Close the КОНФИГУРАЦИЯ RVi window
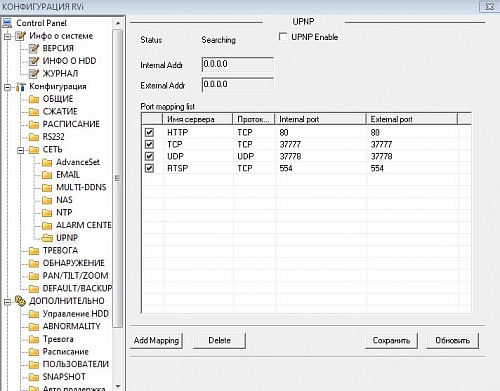500x391 pixels. [489, 6]
